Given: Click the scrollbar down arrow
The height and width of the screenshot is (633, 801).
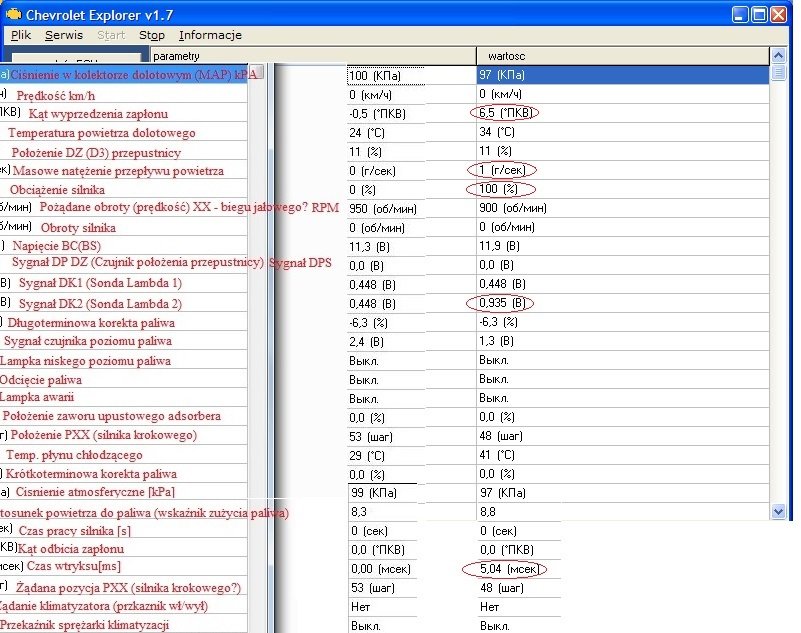Looking at the screenshot, I should [x=779, y=511].
